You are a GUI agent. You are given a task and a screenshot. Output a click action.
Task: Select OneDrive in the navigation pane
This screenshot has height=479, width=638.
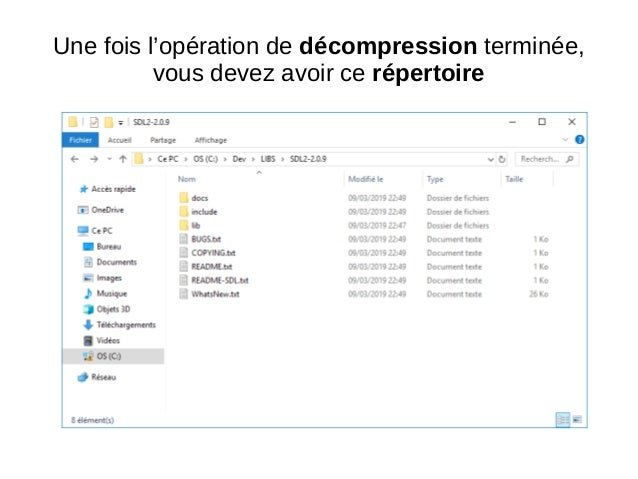coord(107,210)
